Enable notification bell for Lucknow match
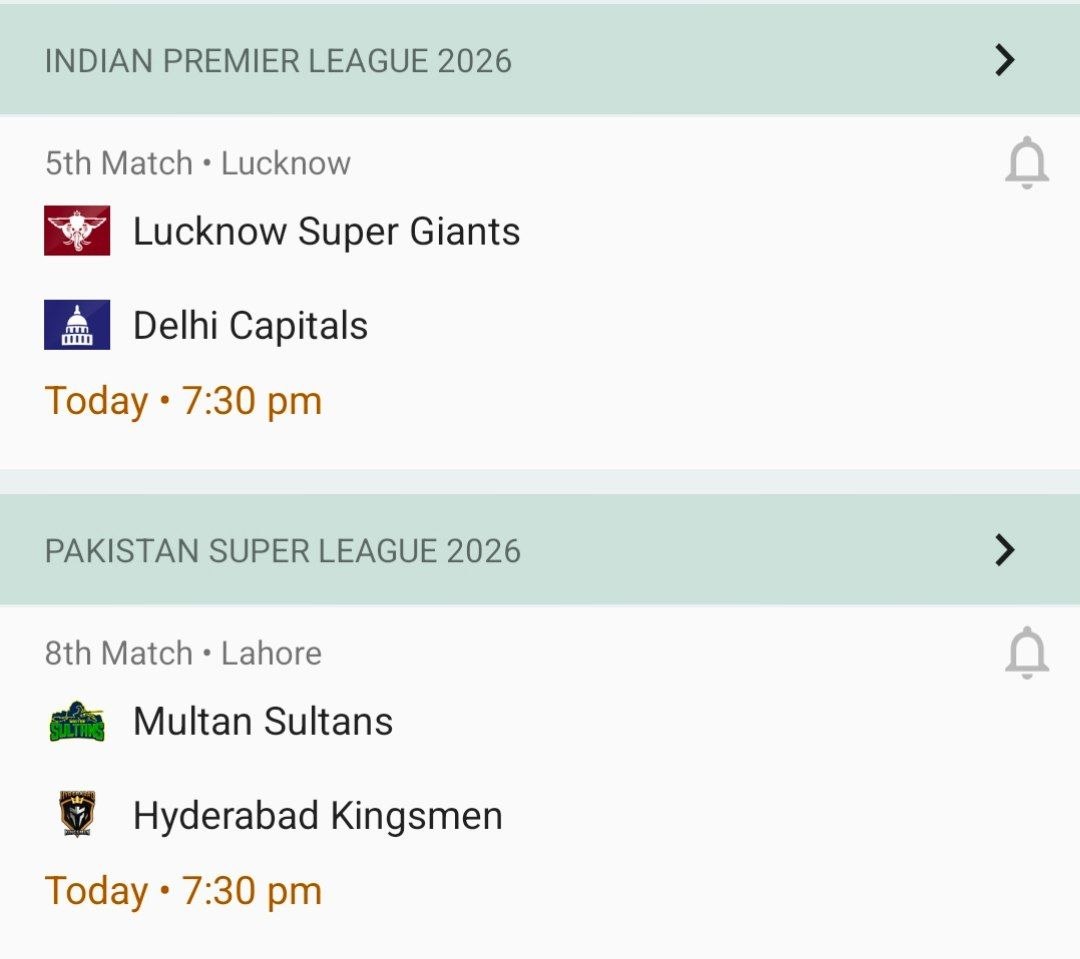Viewport: 1080px width, 959px height. tap(1026, 164)
